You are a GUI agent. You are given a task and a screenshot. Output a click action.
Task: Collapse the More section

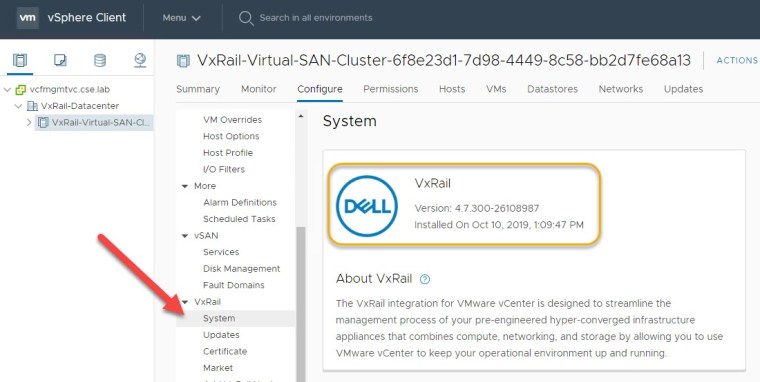[185, 186]
